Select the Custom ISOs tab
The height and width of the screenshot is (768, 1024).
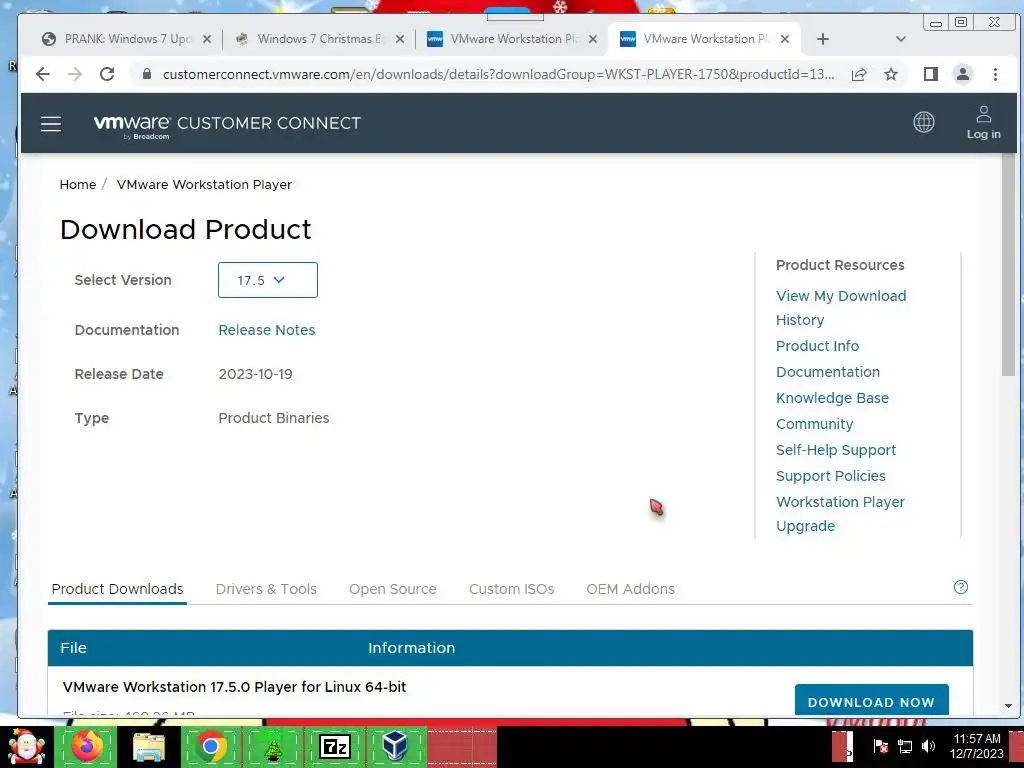(x=511, y=589)
